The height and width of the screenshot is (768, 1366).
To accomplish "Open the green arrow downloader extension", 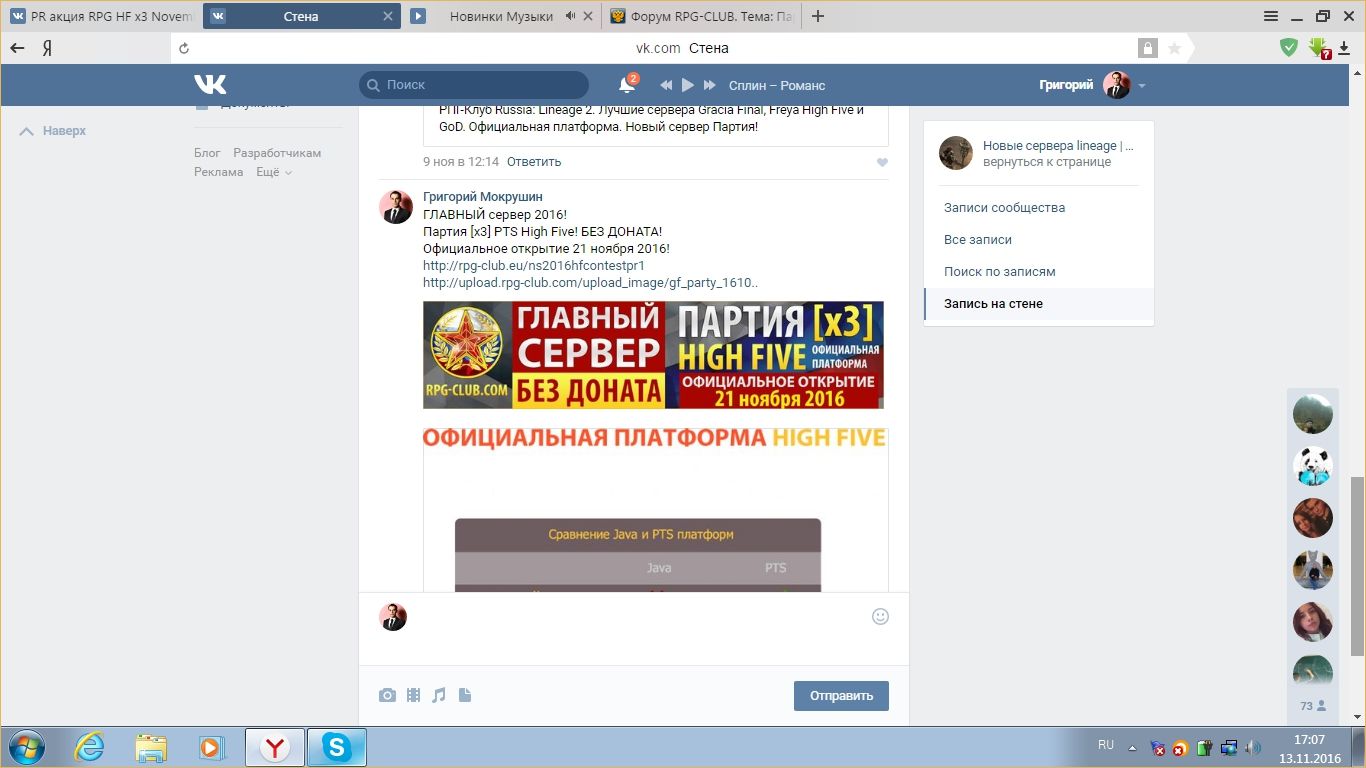I will pyautogui.click(x=1319, y=48).
